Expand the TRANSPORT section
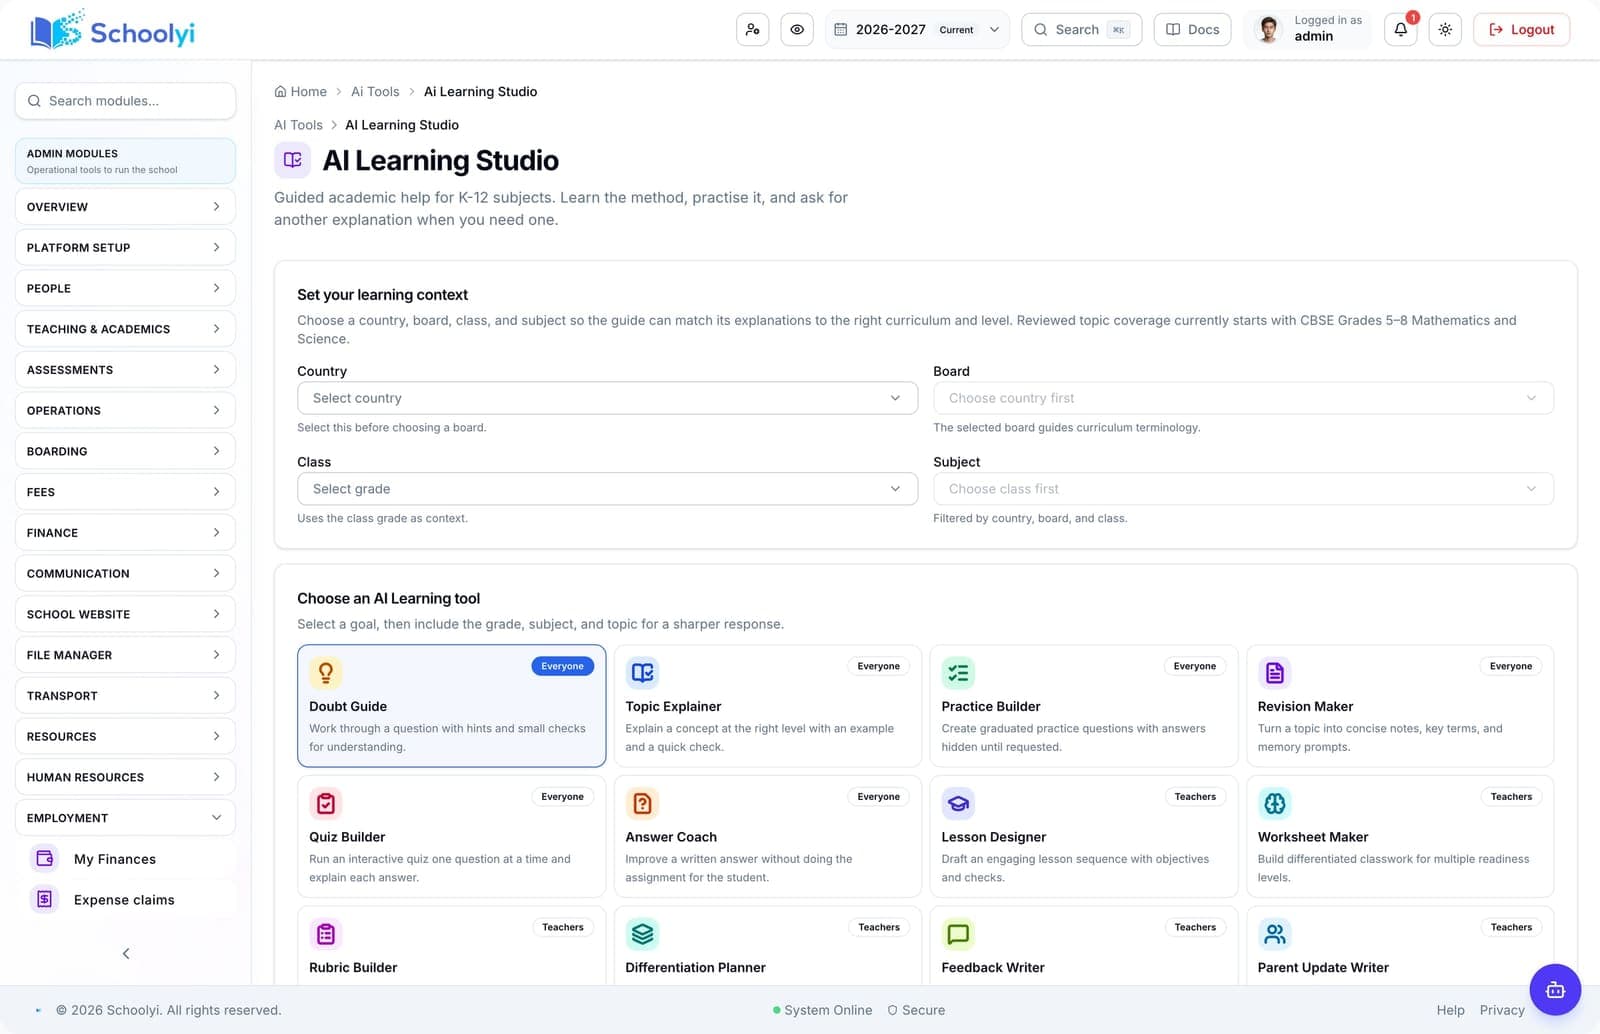The height and width of the screenshot is (1034, 1600). [125, 696]
